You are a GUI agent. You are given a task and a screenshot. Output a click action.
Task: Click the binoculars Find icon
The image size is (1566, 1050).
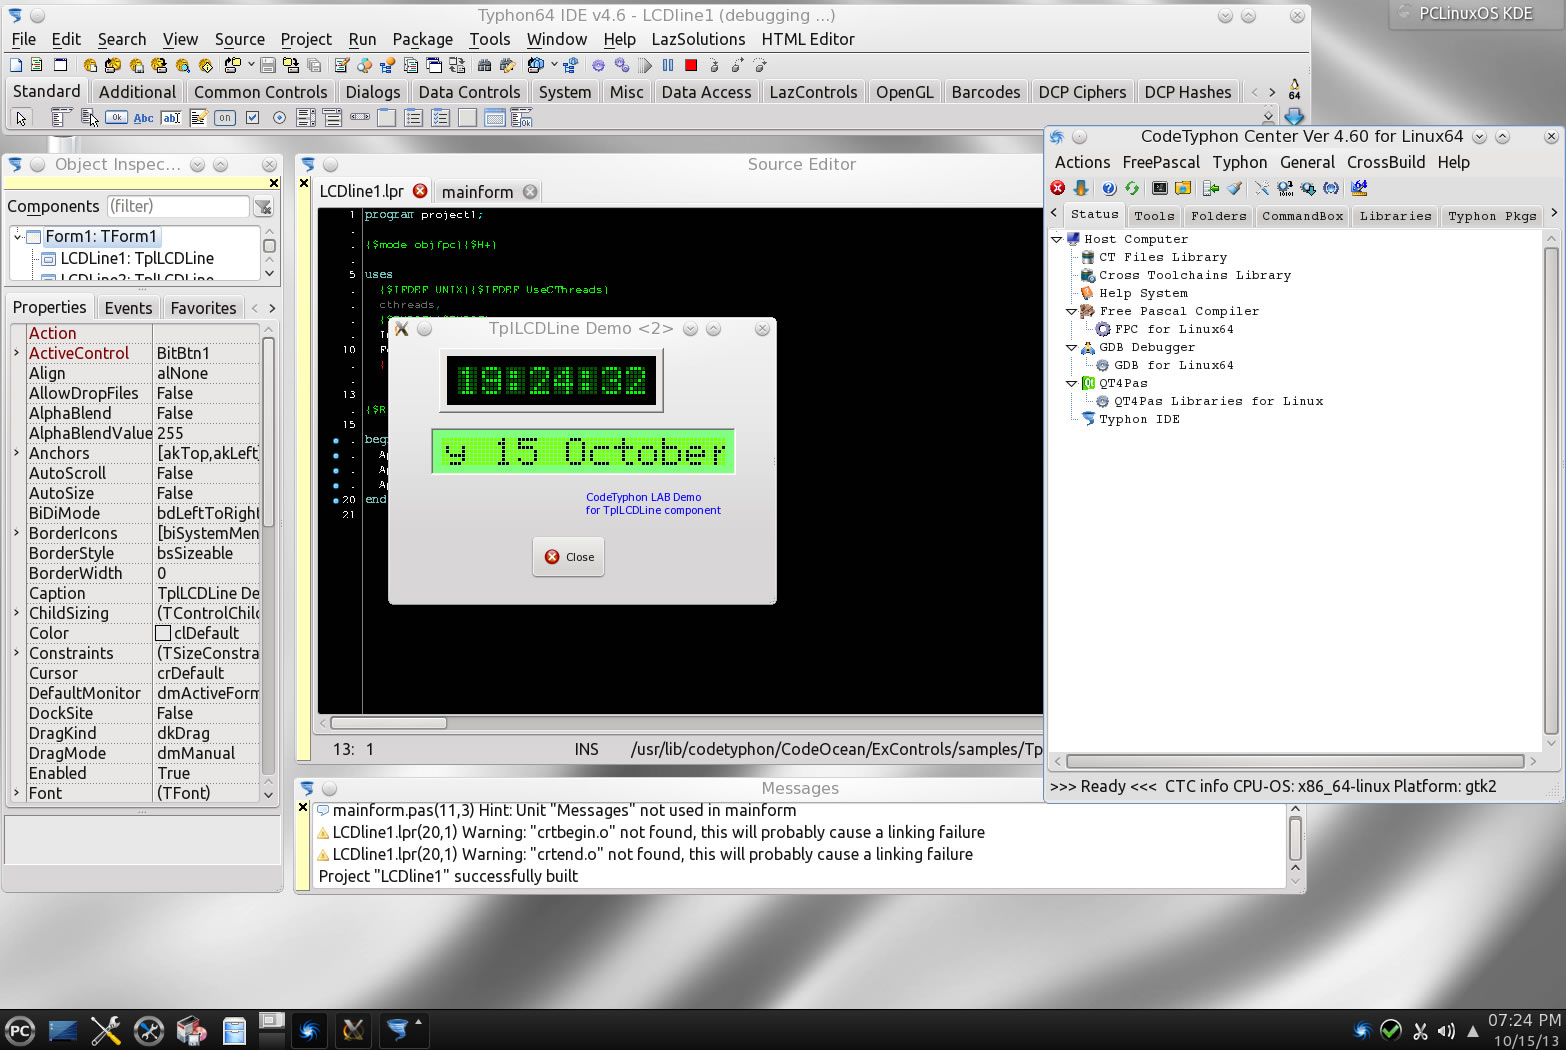coord(485,65)
